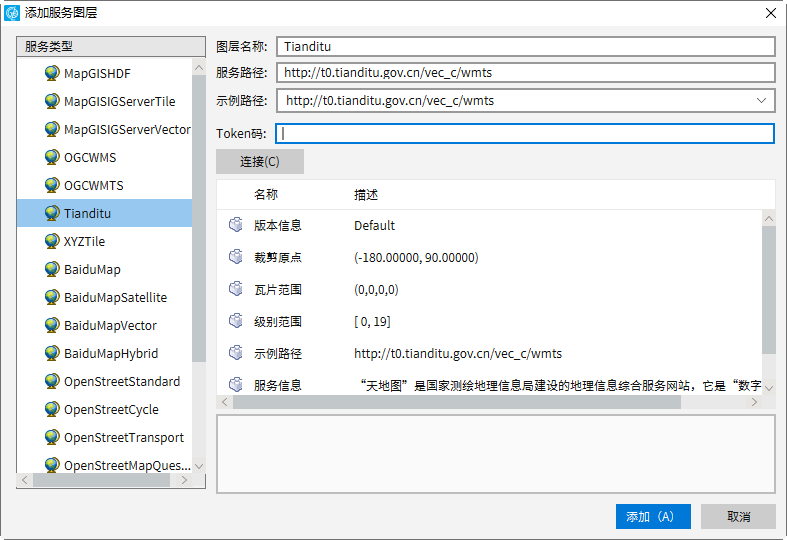Click the cube icon in 版本信息 row
Screen dimensions: 787x540
pos(236,225)
